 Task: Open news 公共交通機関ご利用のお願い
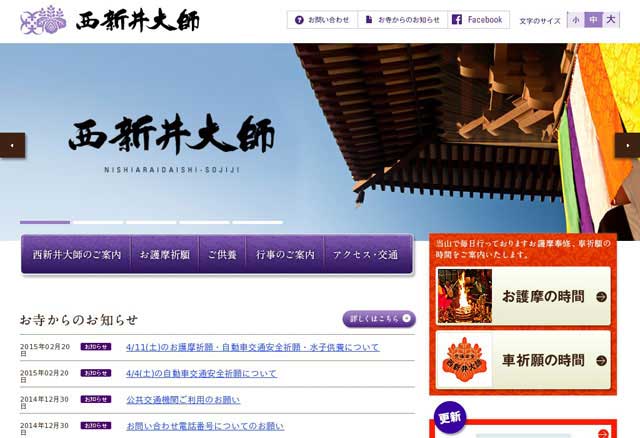click(183, 400)
